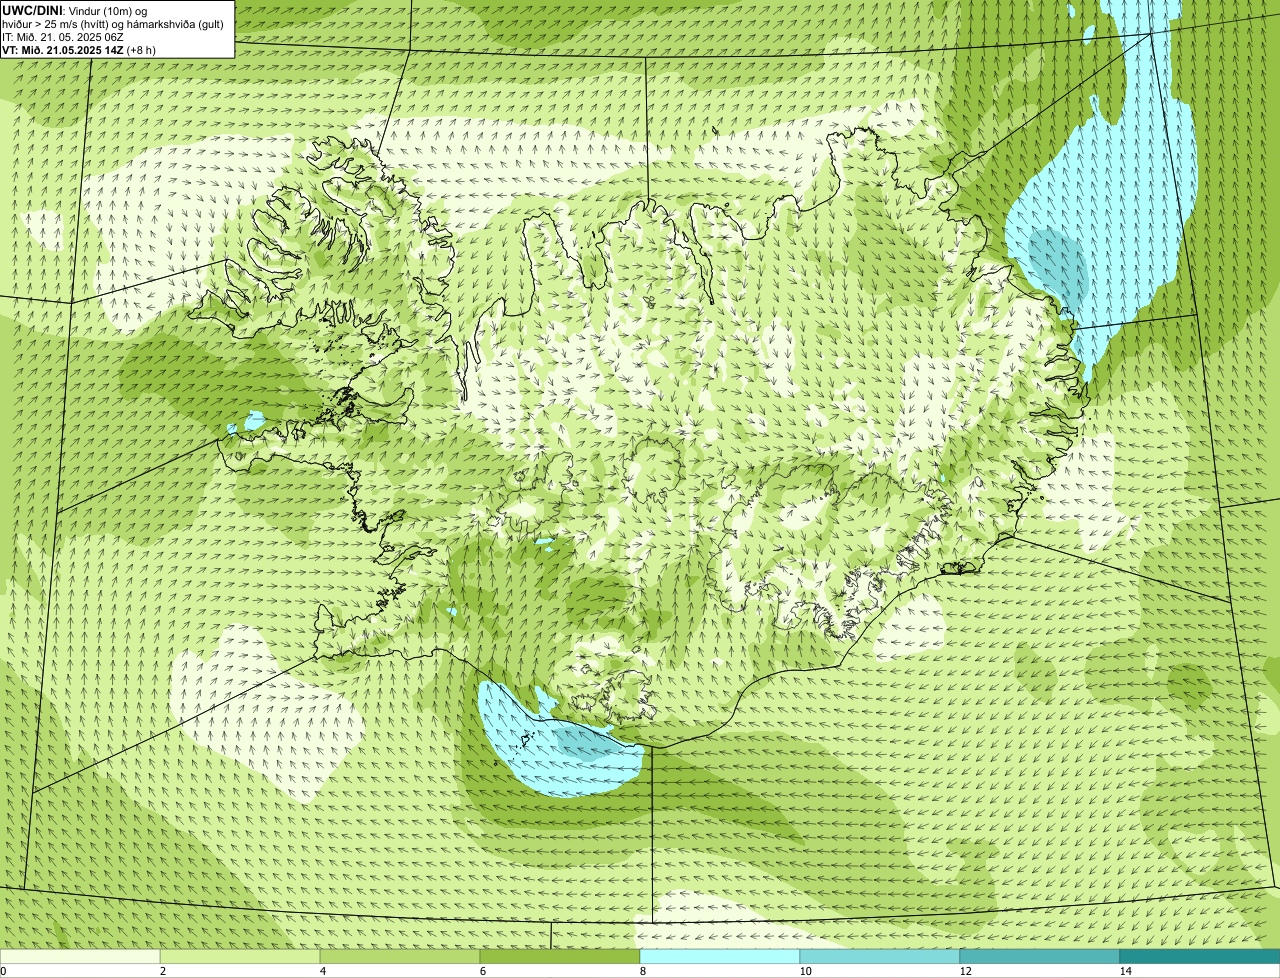
Task: Click the legend scale label "8"
Action: [642, 971]
